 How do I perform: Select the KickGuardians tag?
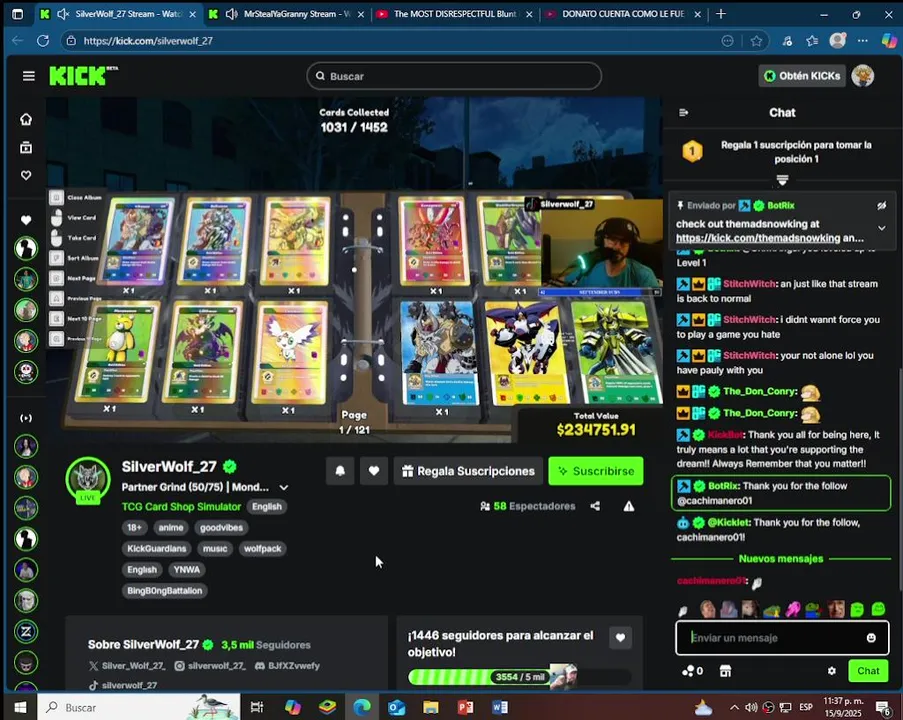click(157, 548)
